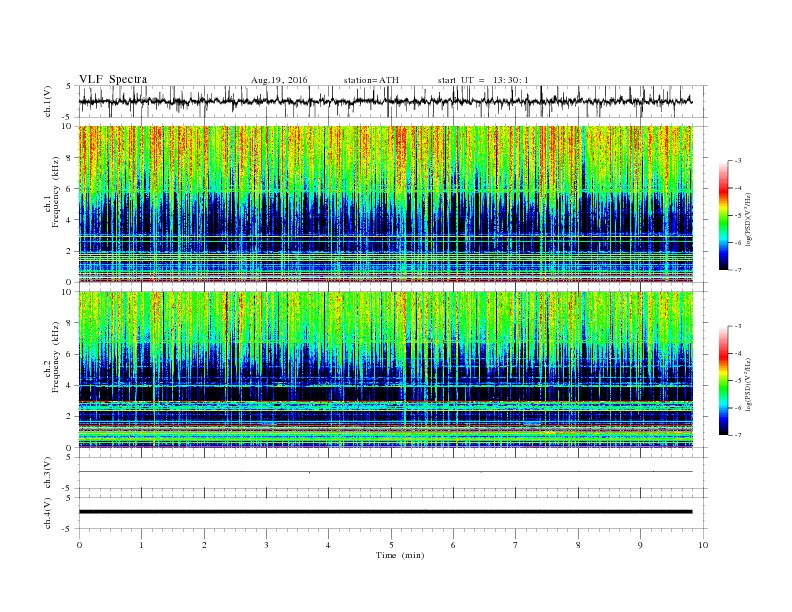Image resolution: width=792 pixels, height=612 pixels.
Task: Click the "ch.3(V)" axis label
Action: pyautogui.click(x=48, y=473)
